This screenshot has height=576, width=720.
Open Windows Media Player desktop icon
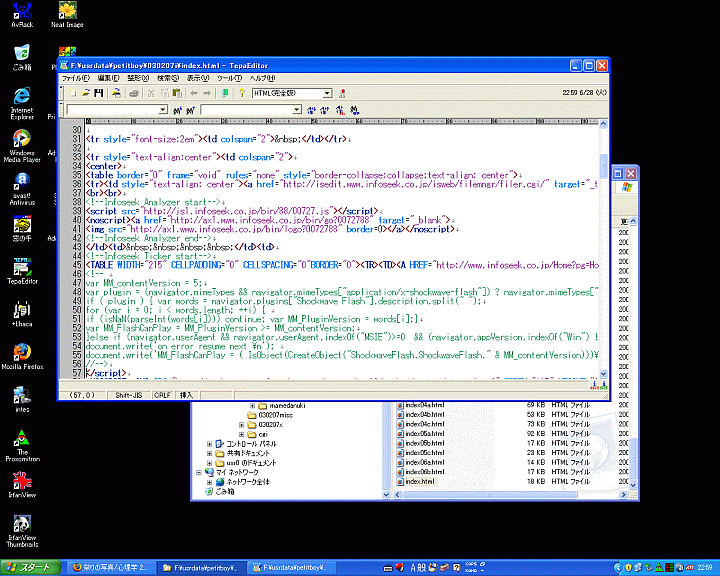coord(22,147)
